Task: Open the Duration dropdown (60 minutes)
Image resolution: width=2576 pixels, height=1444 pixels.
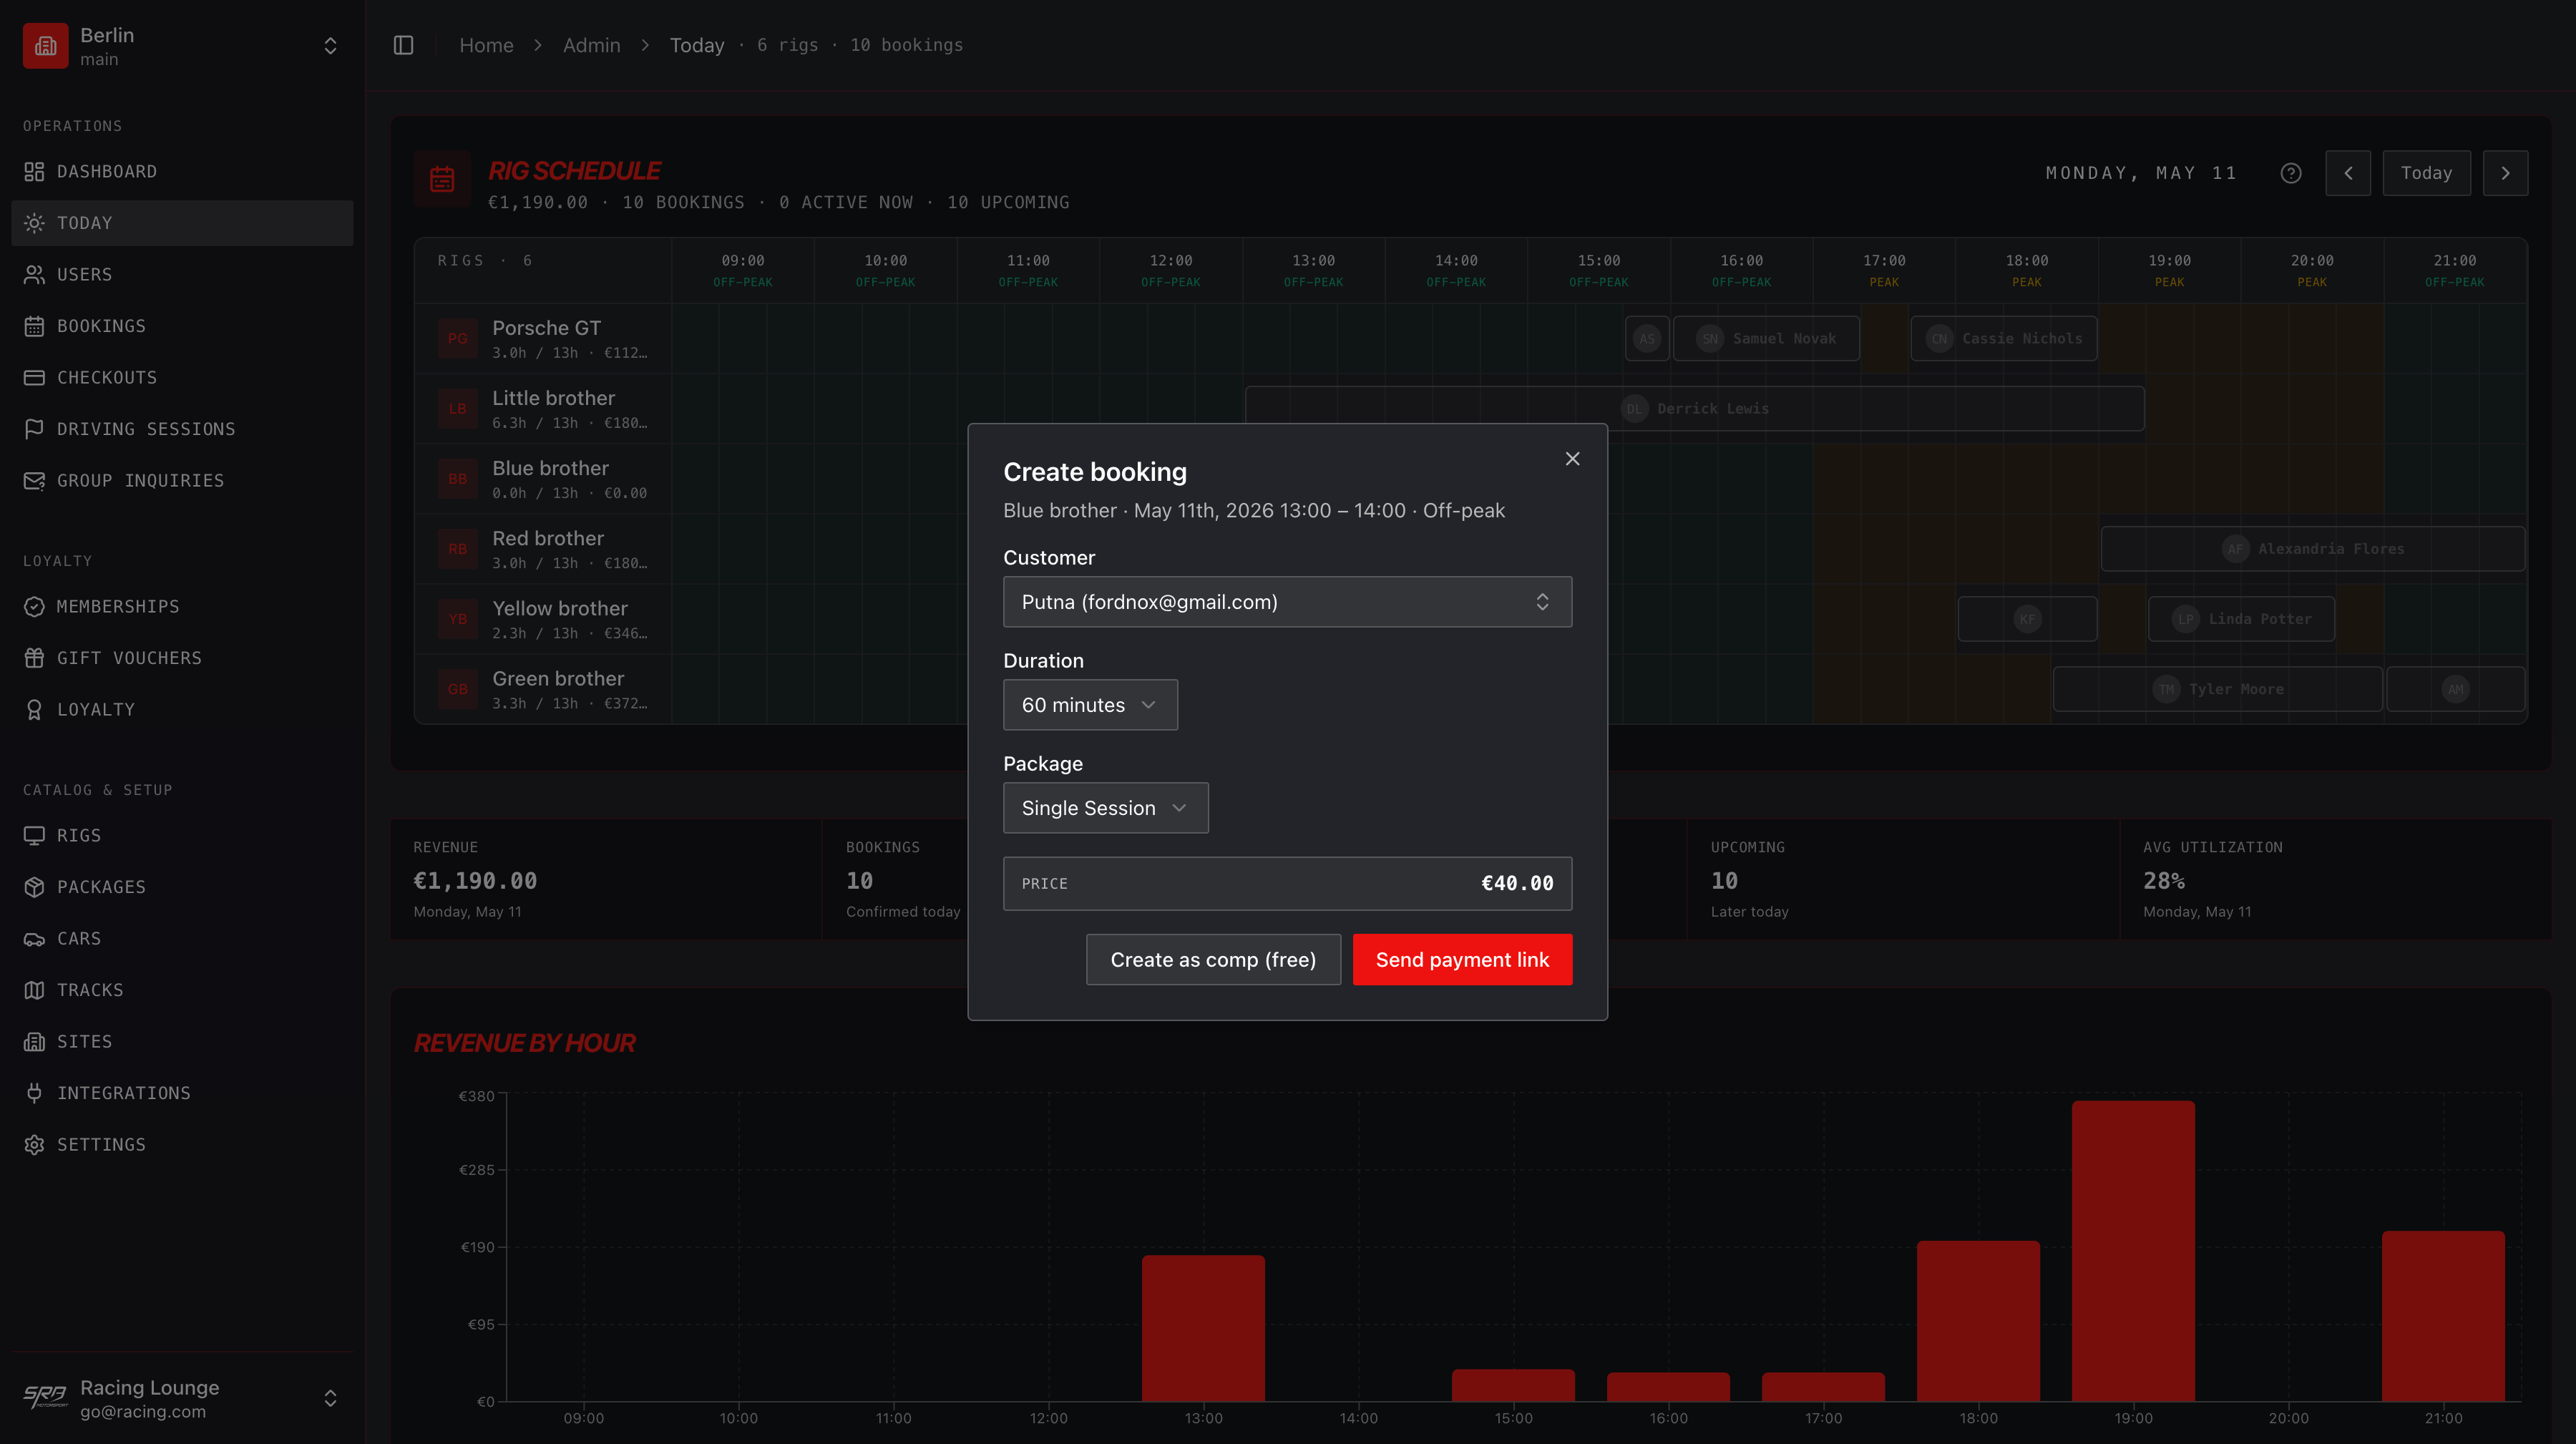Action: (1090, 705)
